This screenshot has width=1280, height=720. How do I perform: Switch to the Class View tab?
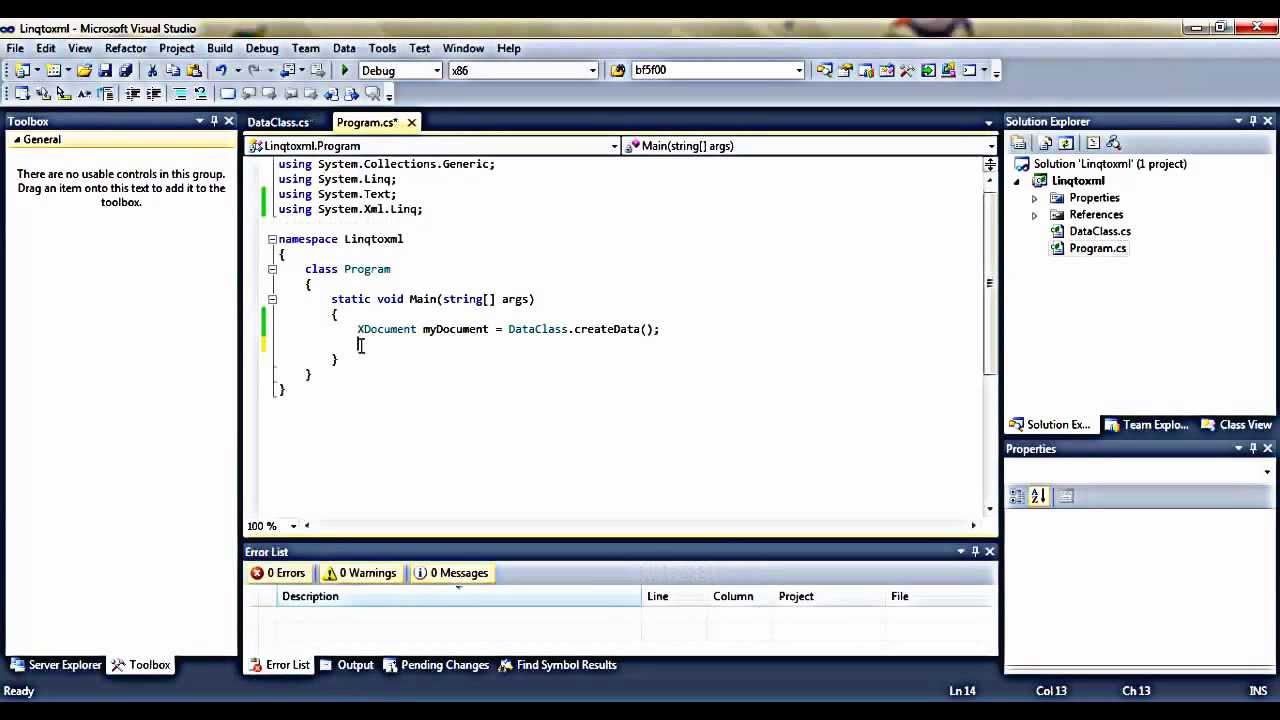coord(1237,425)
